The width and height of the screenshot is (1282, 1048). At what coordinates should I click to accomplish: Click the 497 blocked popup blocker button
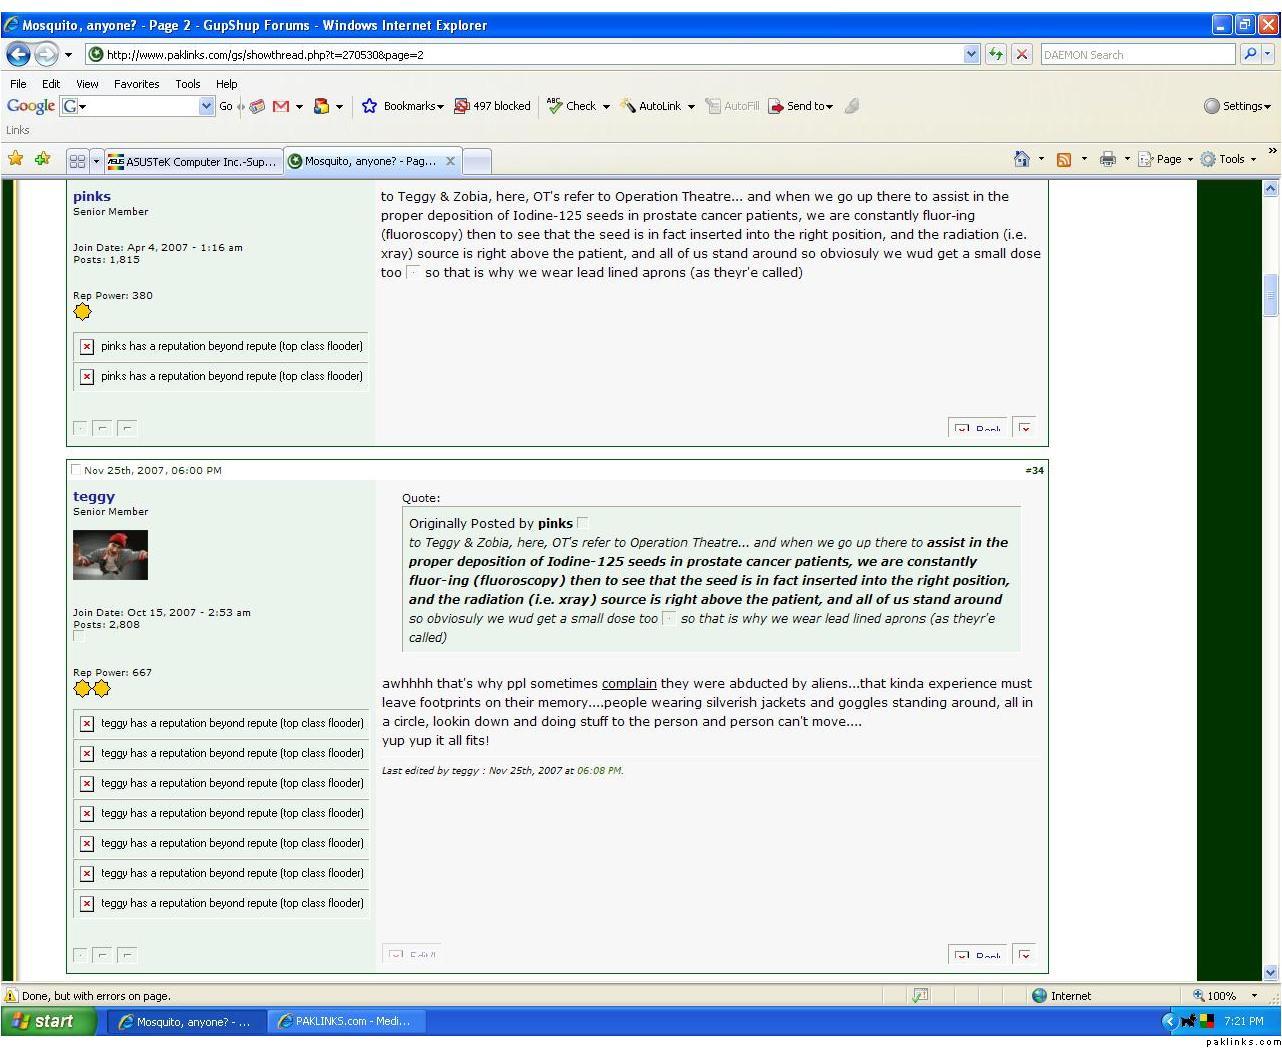(492, 106)
